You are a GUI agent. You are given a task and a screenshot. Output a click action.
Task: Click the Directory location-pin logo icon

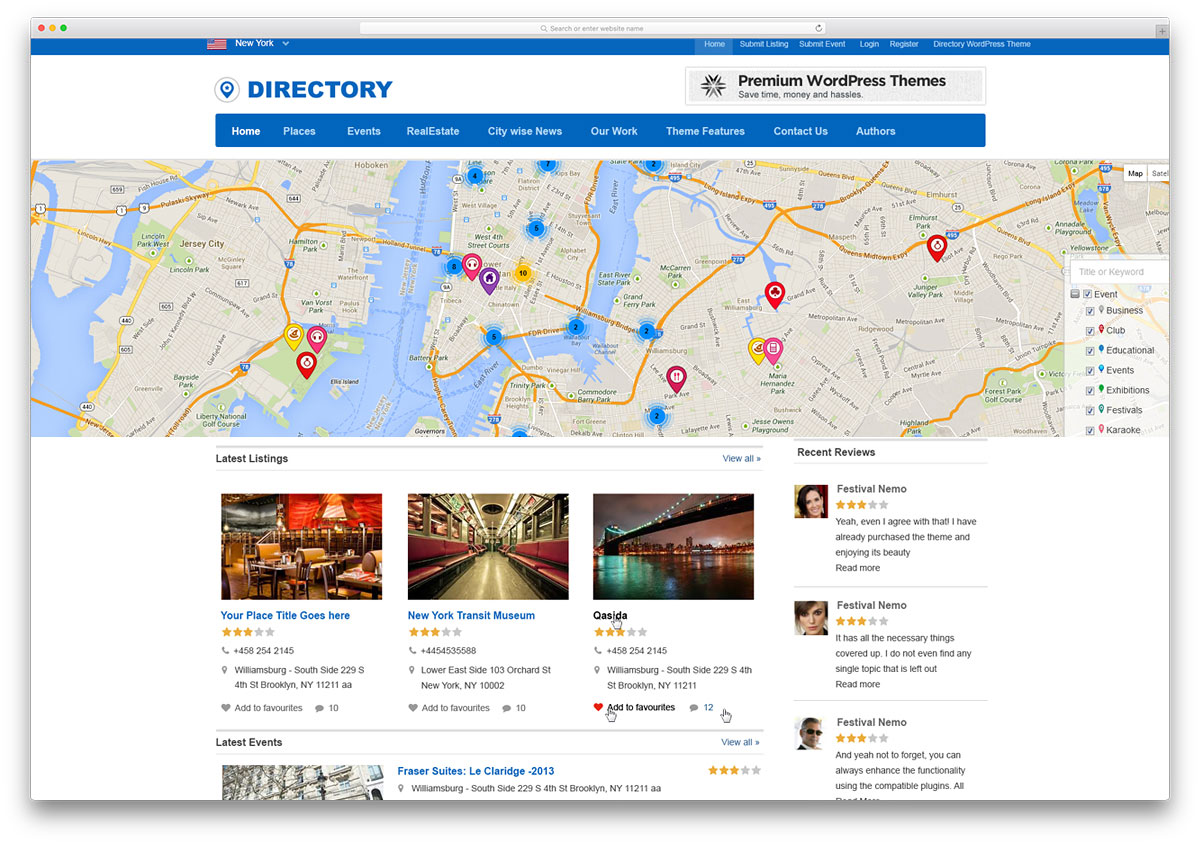[x=227, y=90]
